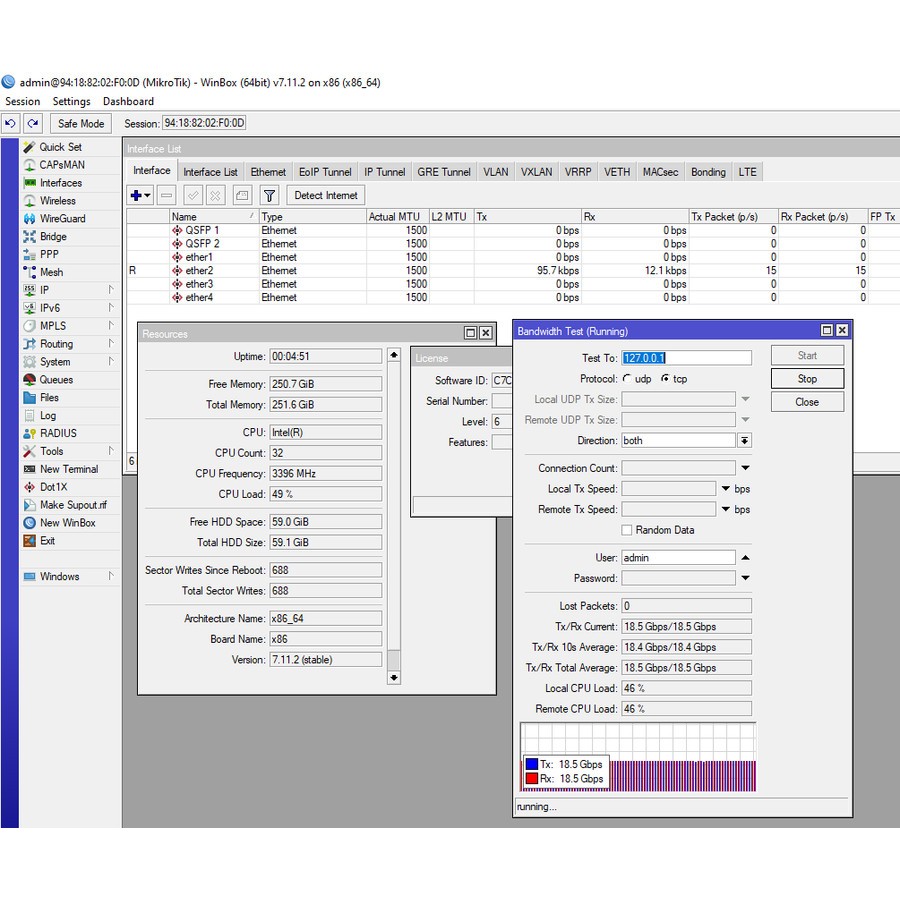Select the tcp protocol radio button
The height and width of the screenshot is (900, 900).
665,379
